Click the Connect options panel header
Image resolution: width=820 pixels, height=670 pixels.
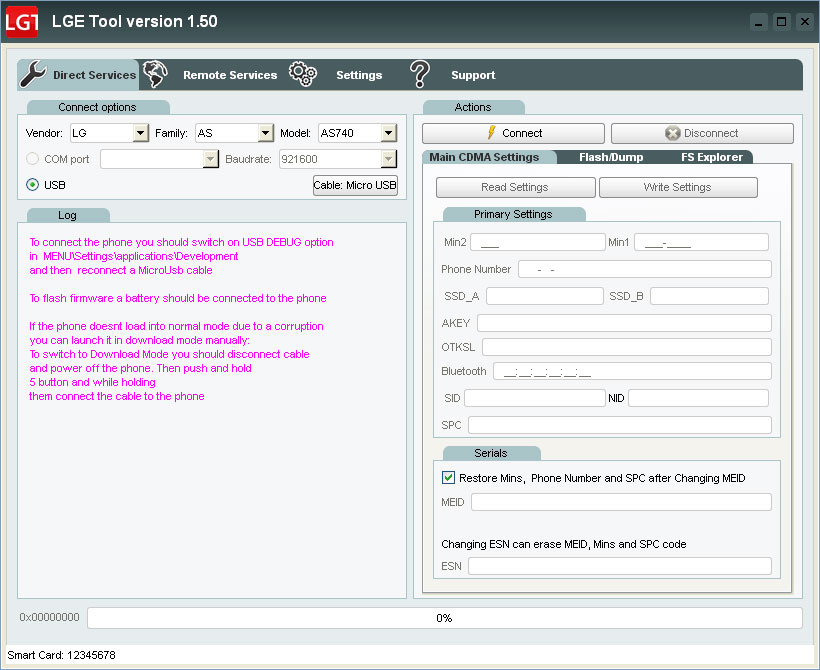(x=98, y=107)
